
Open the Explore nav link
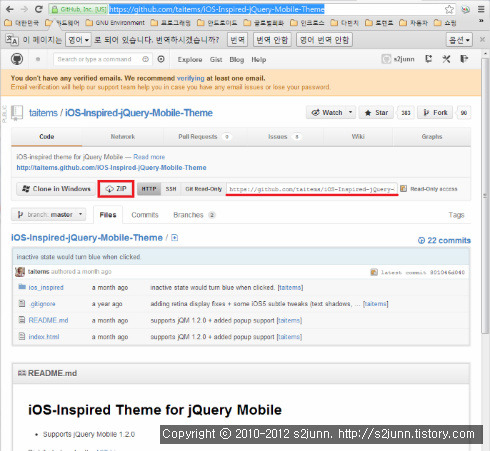click(x=190, y=60)
